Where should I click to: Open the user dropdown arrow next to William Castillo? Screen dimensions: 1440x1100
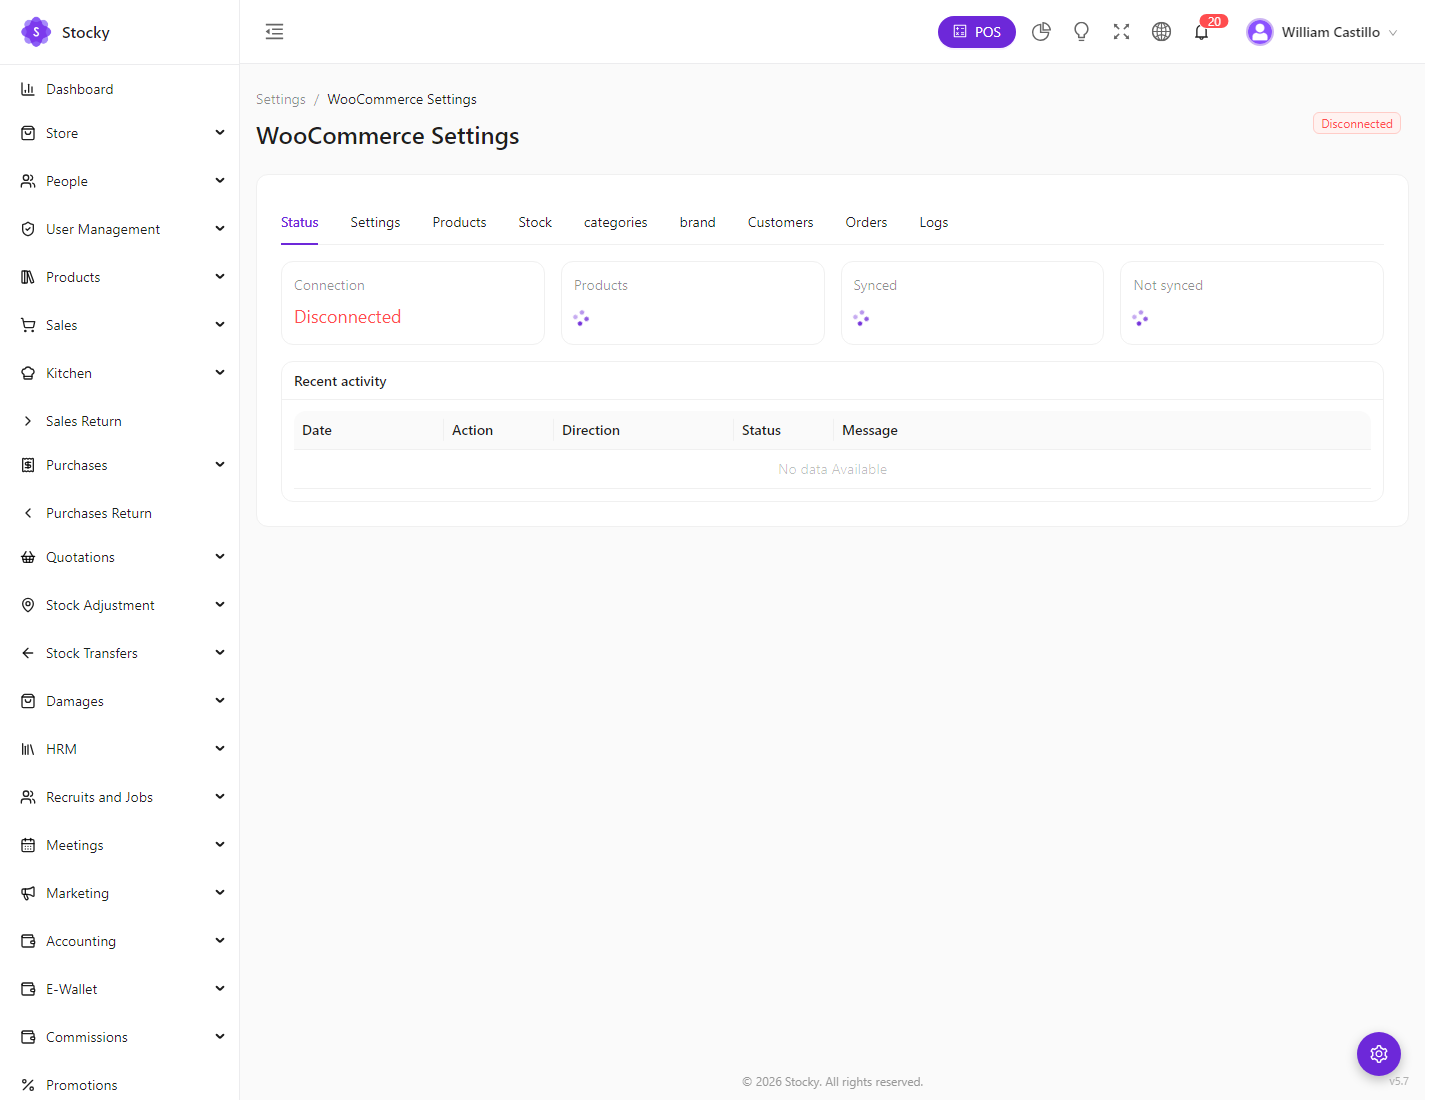point(1393,33)
